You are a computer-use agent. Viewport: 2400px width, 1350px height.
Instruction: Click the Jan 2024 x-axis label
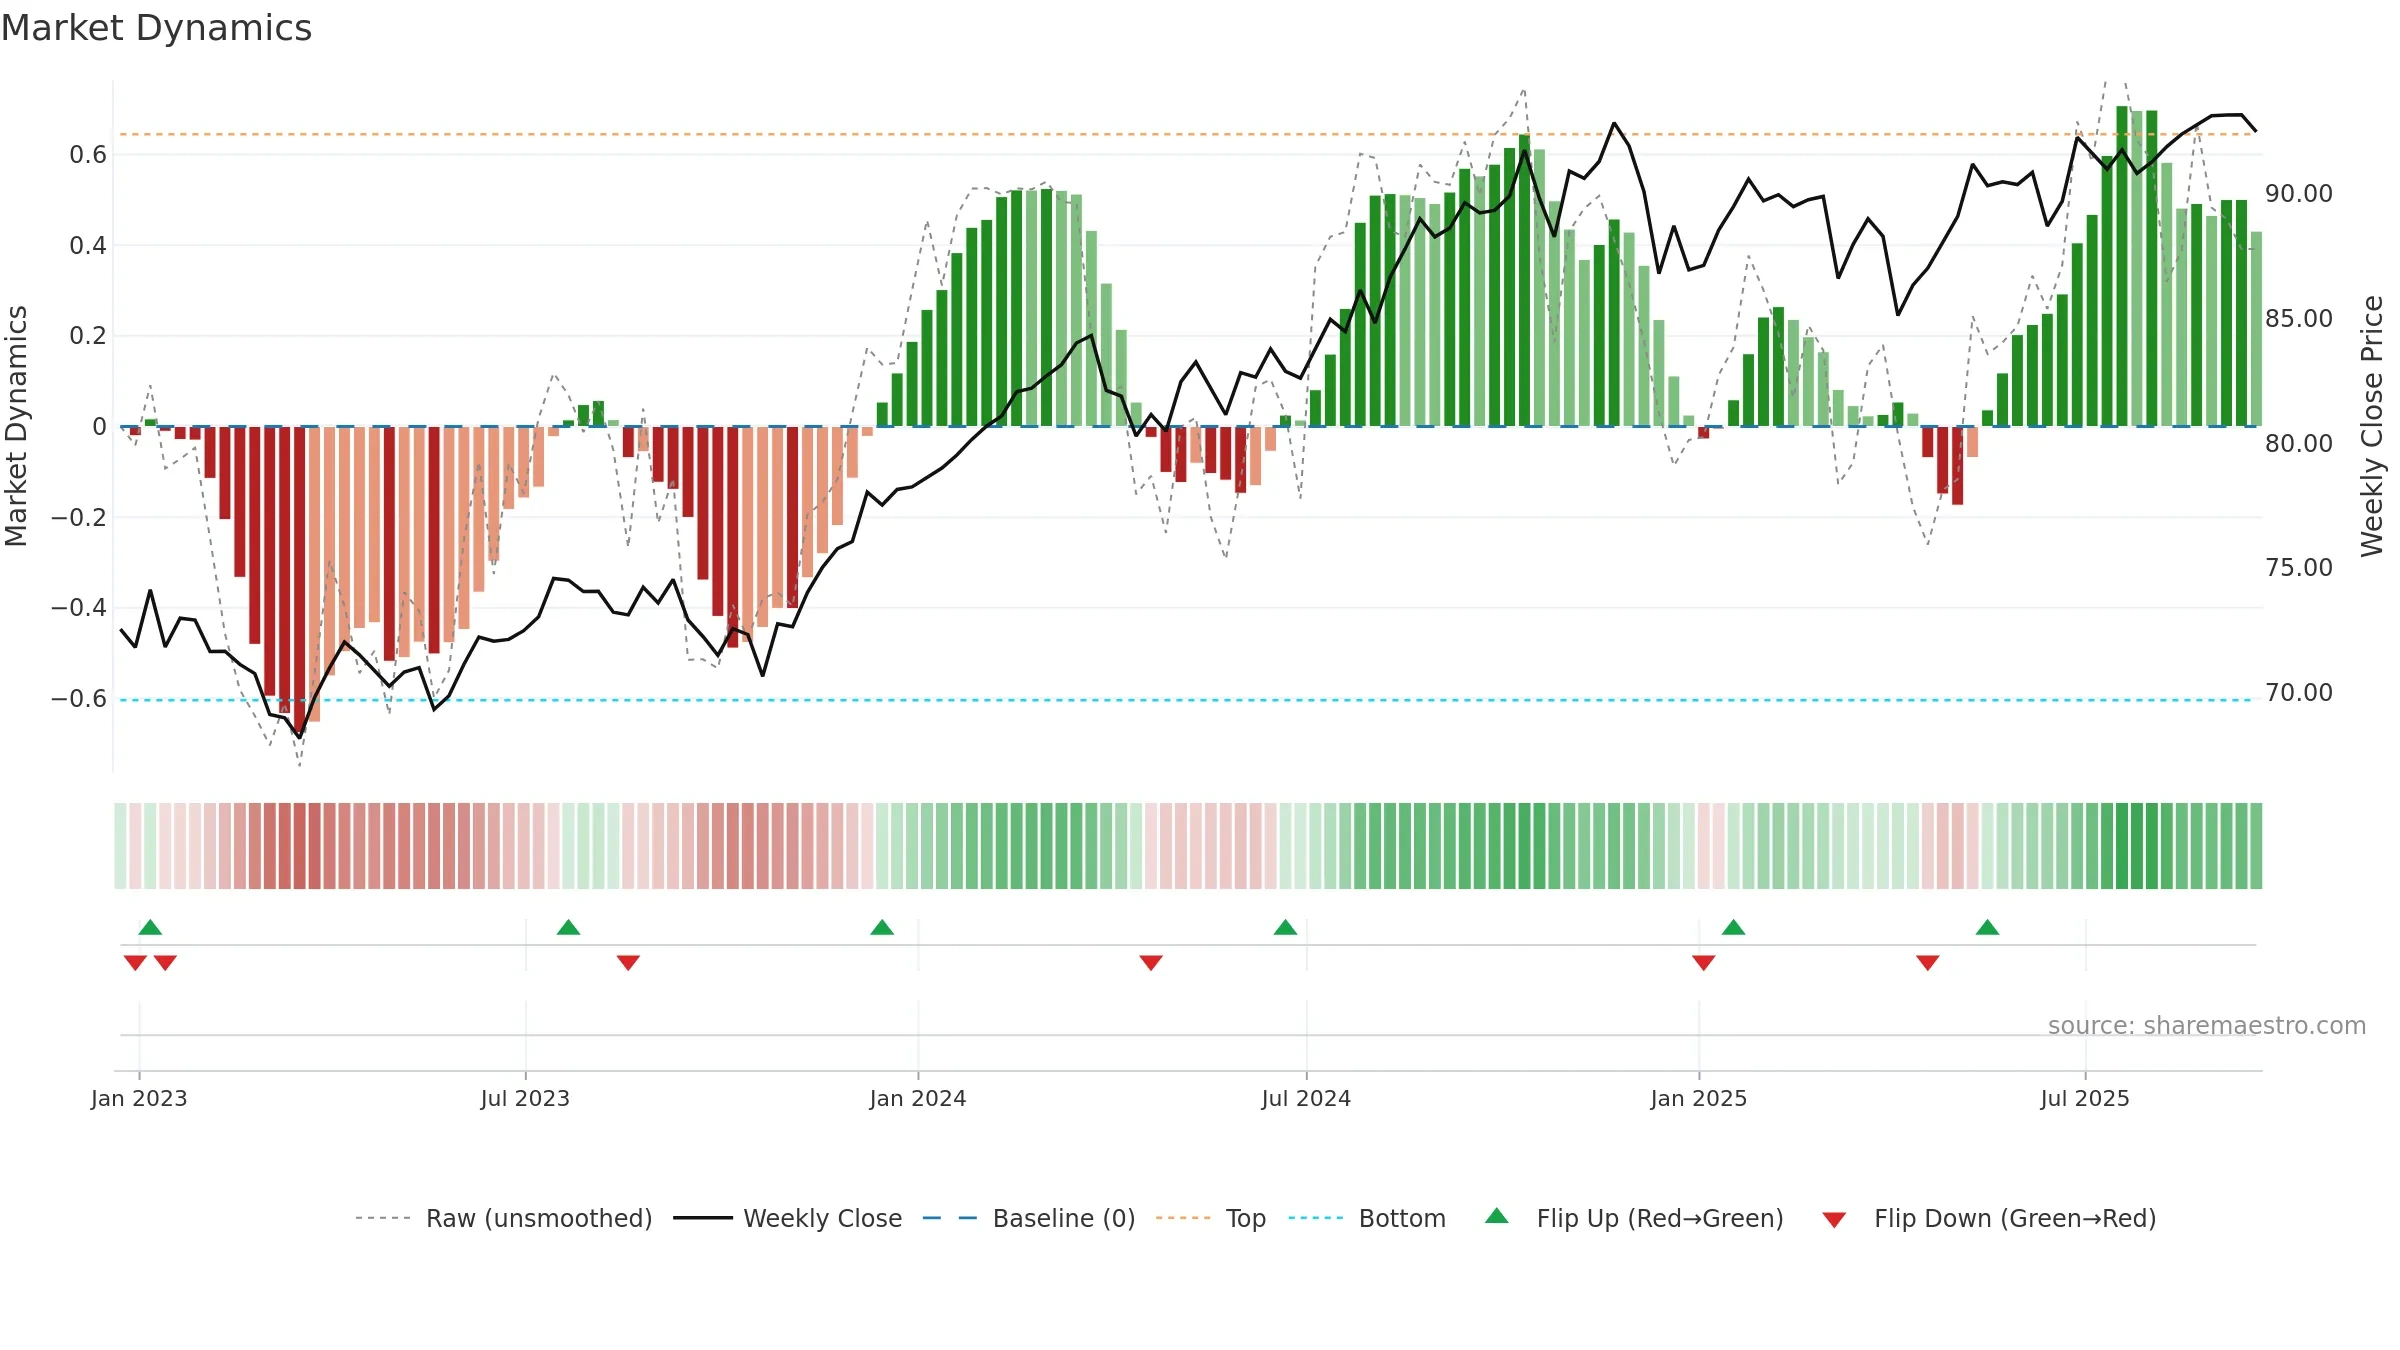pyautogui.click(x=918, y=1098)
